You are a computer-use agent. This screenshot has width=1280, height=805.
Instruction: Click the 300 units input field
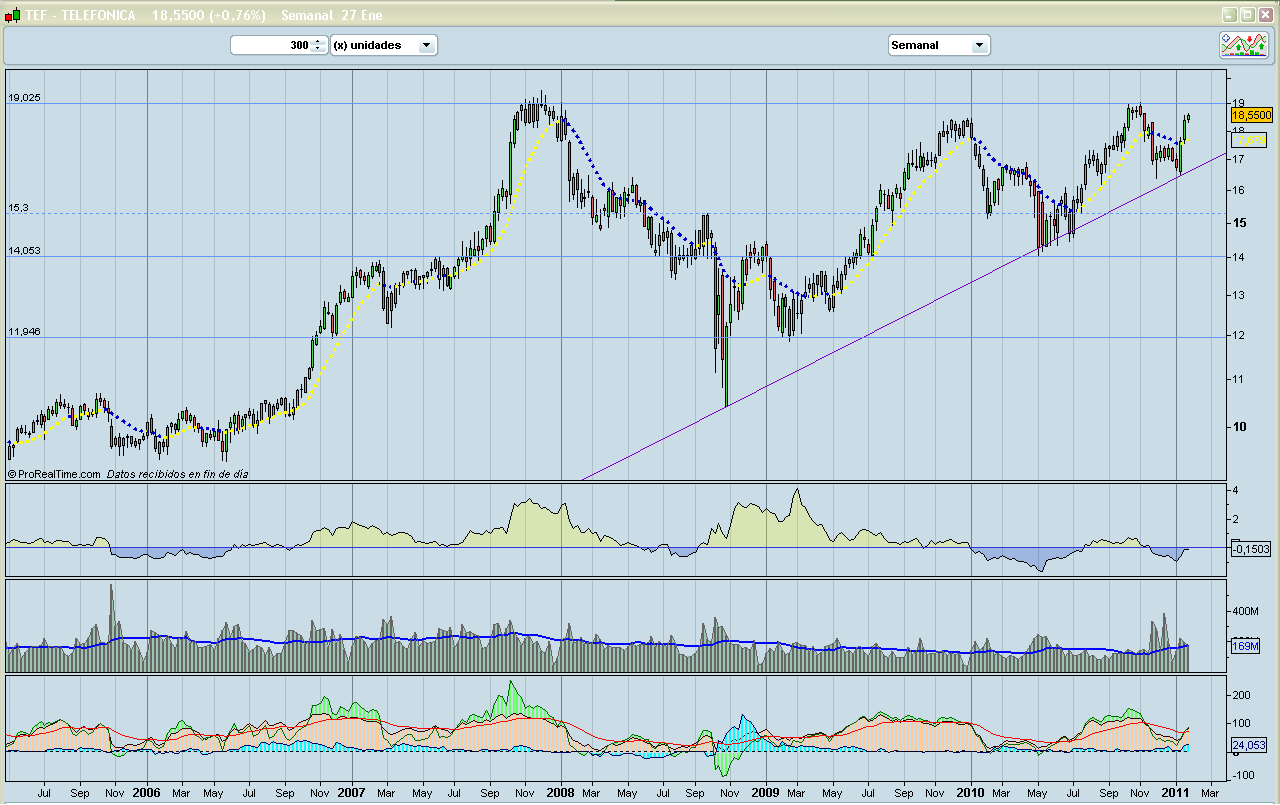[x=272, y=45]
